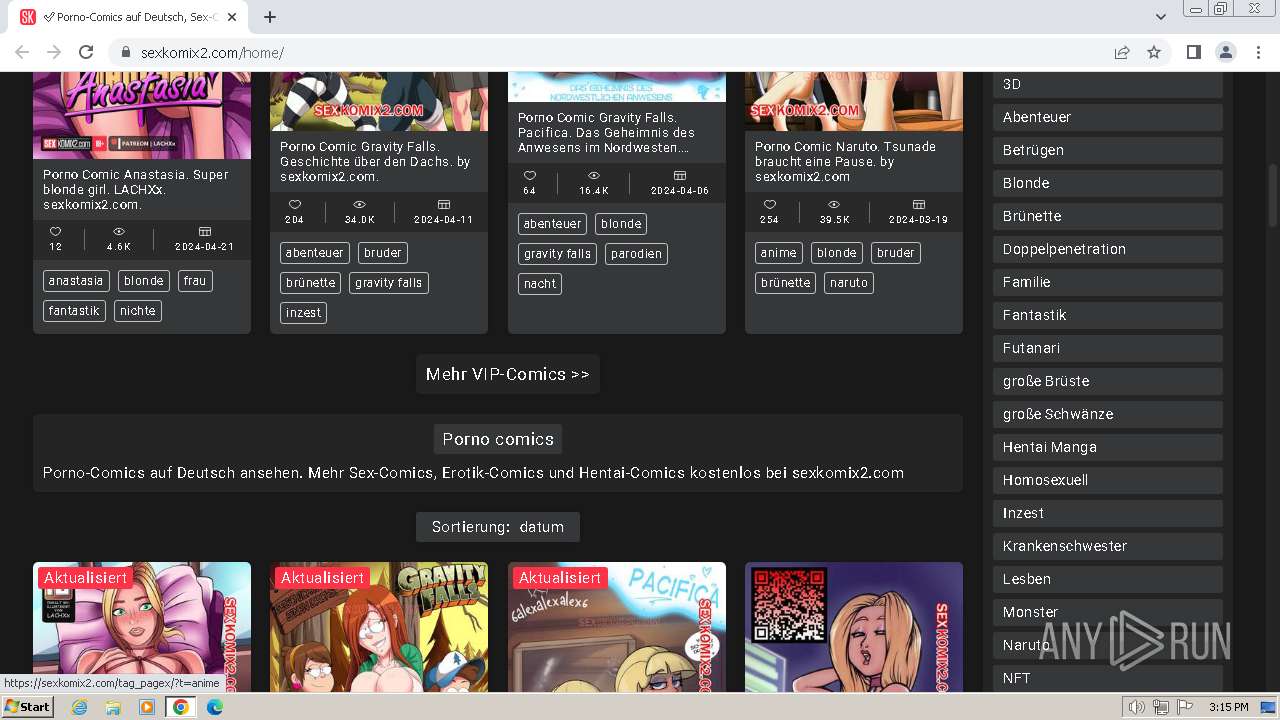1280x720 pixels.
Task: Open the Hentai Manga sidebar category
Action: tap(1108, 447)
